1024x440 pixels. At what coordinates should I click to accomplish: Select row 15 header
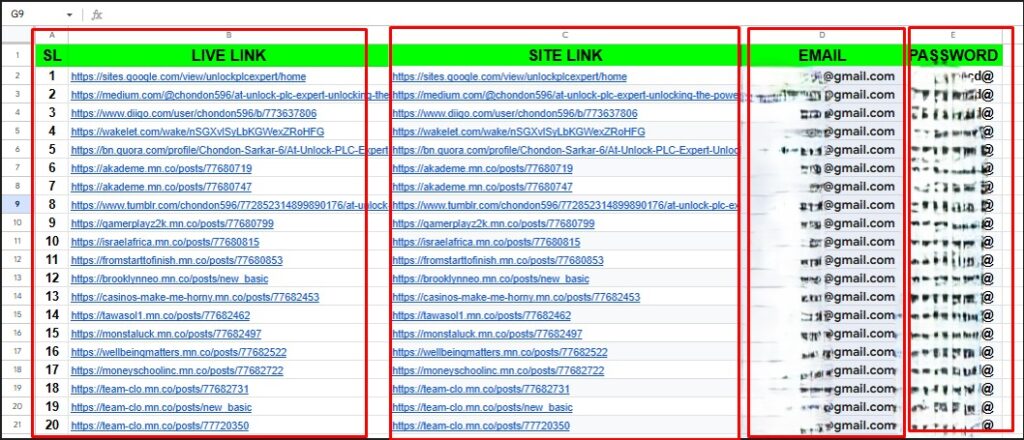coord(18,315)
